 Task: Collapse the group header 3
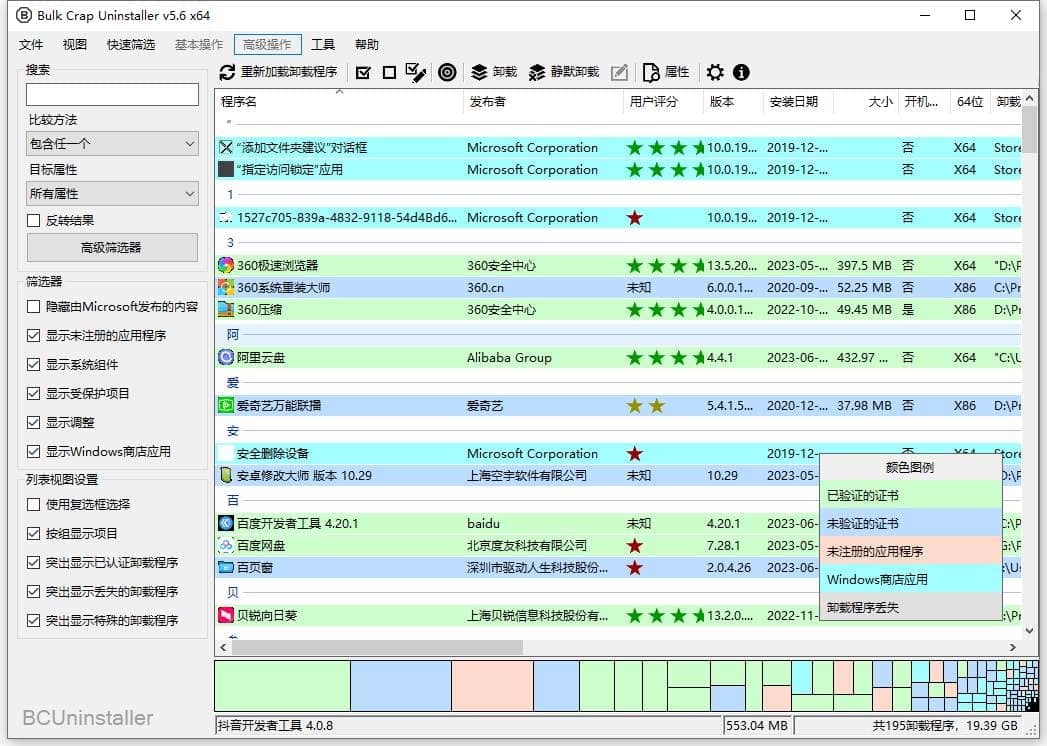(x=230, y=242)
